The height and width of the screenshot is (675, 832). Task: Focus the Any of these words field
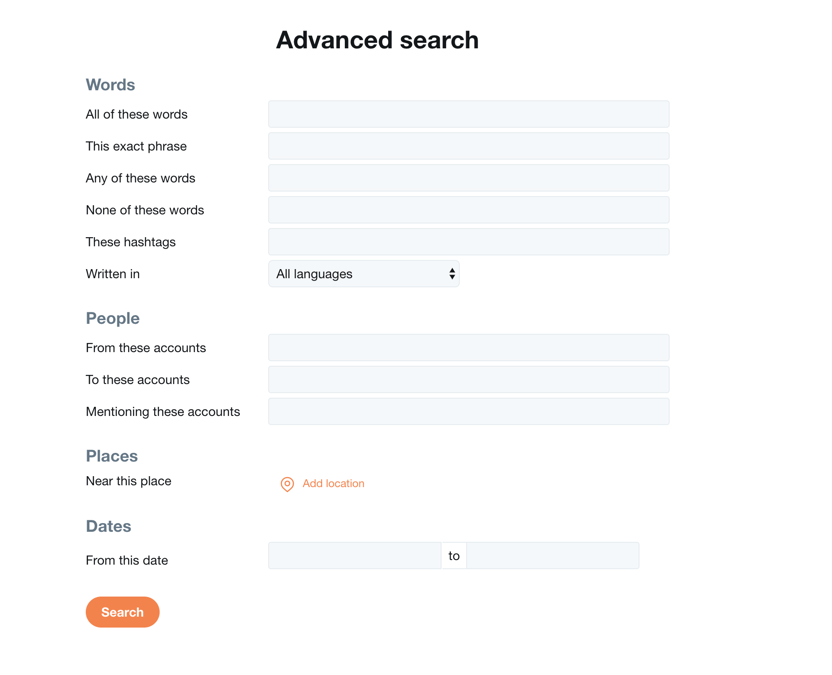(469, 178)
